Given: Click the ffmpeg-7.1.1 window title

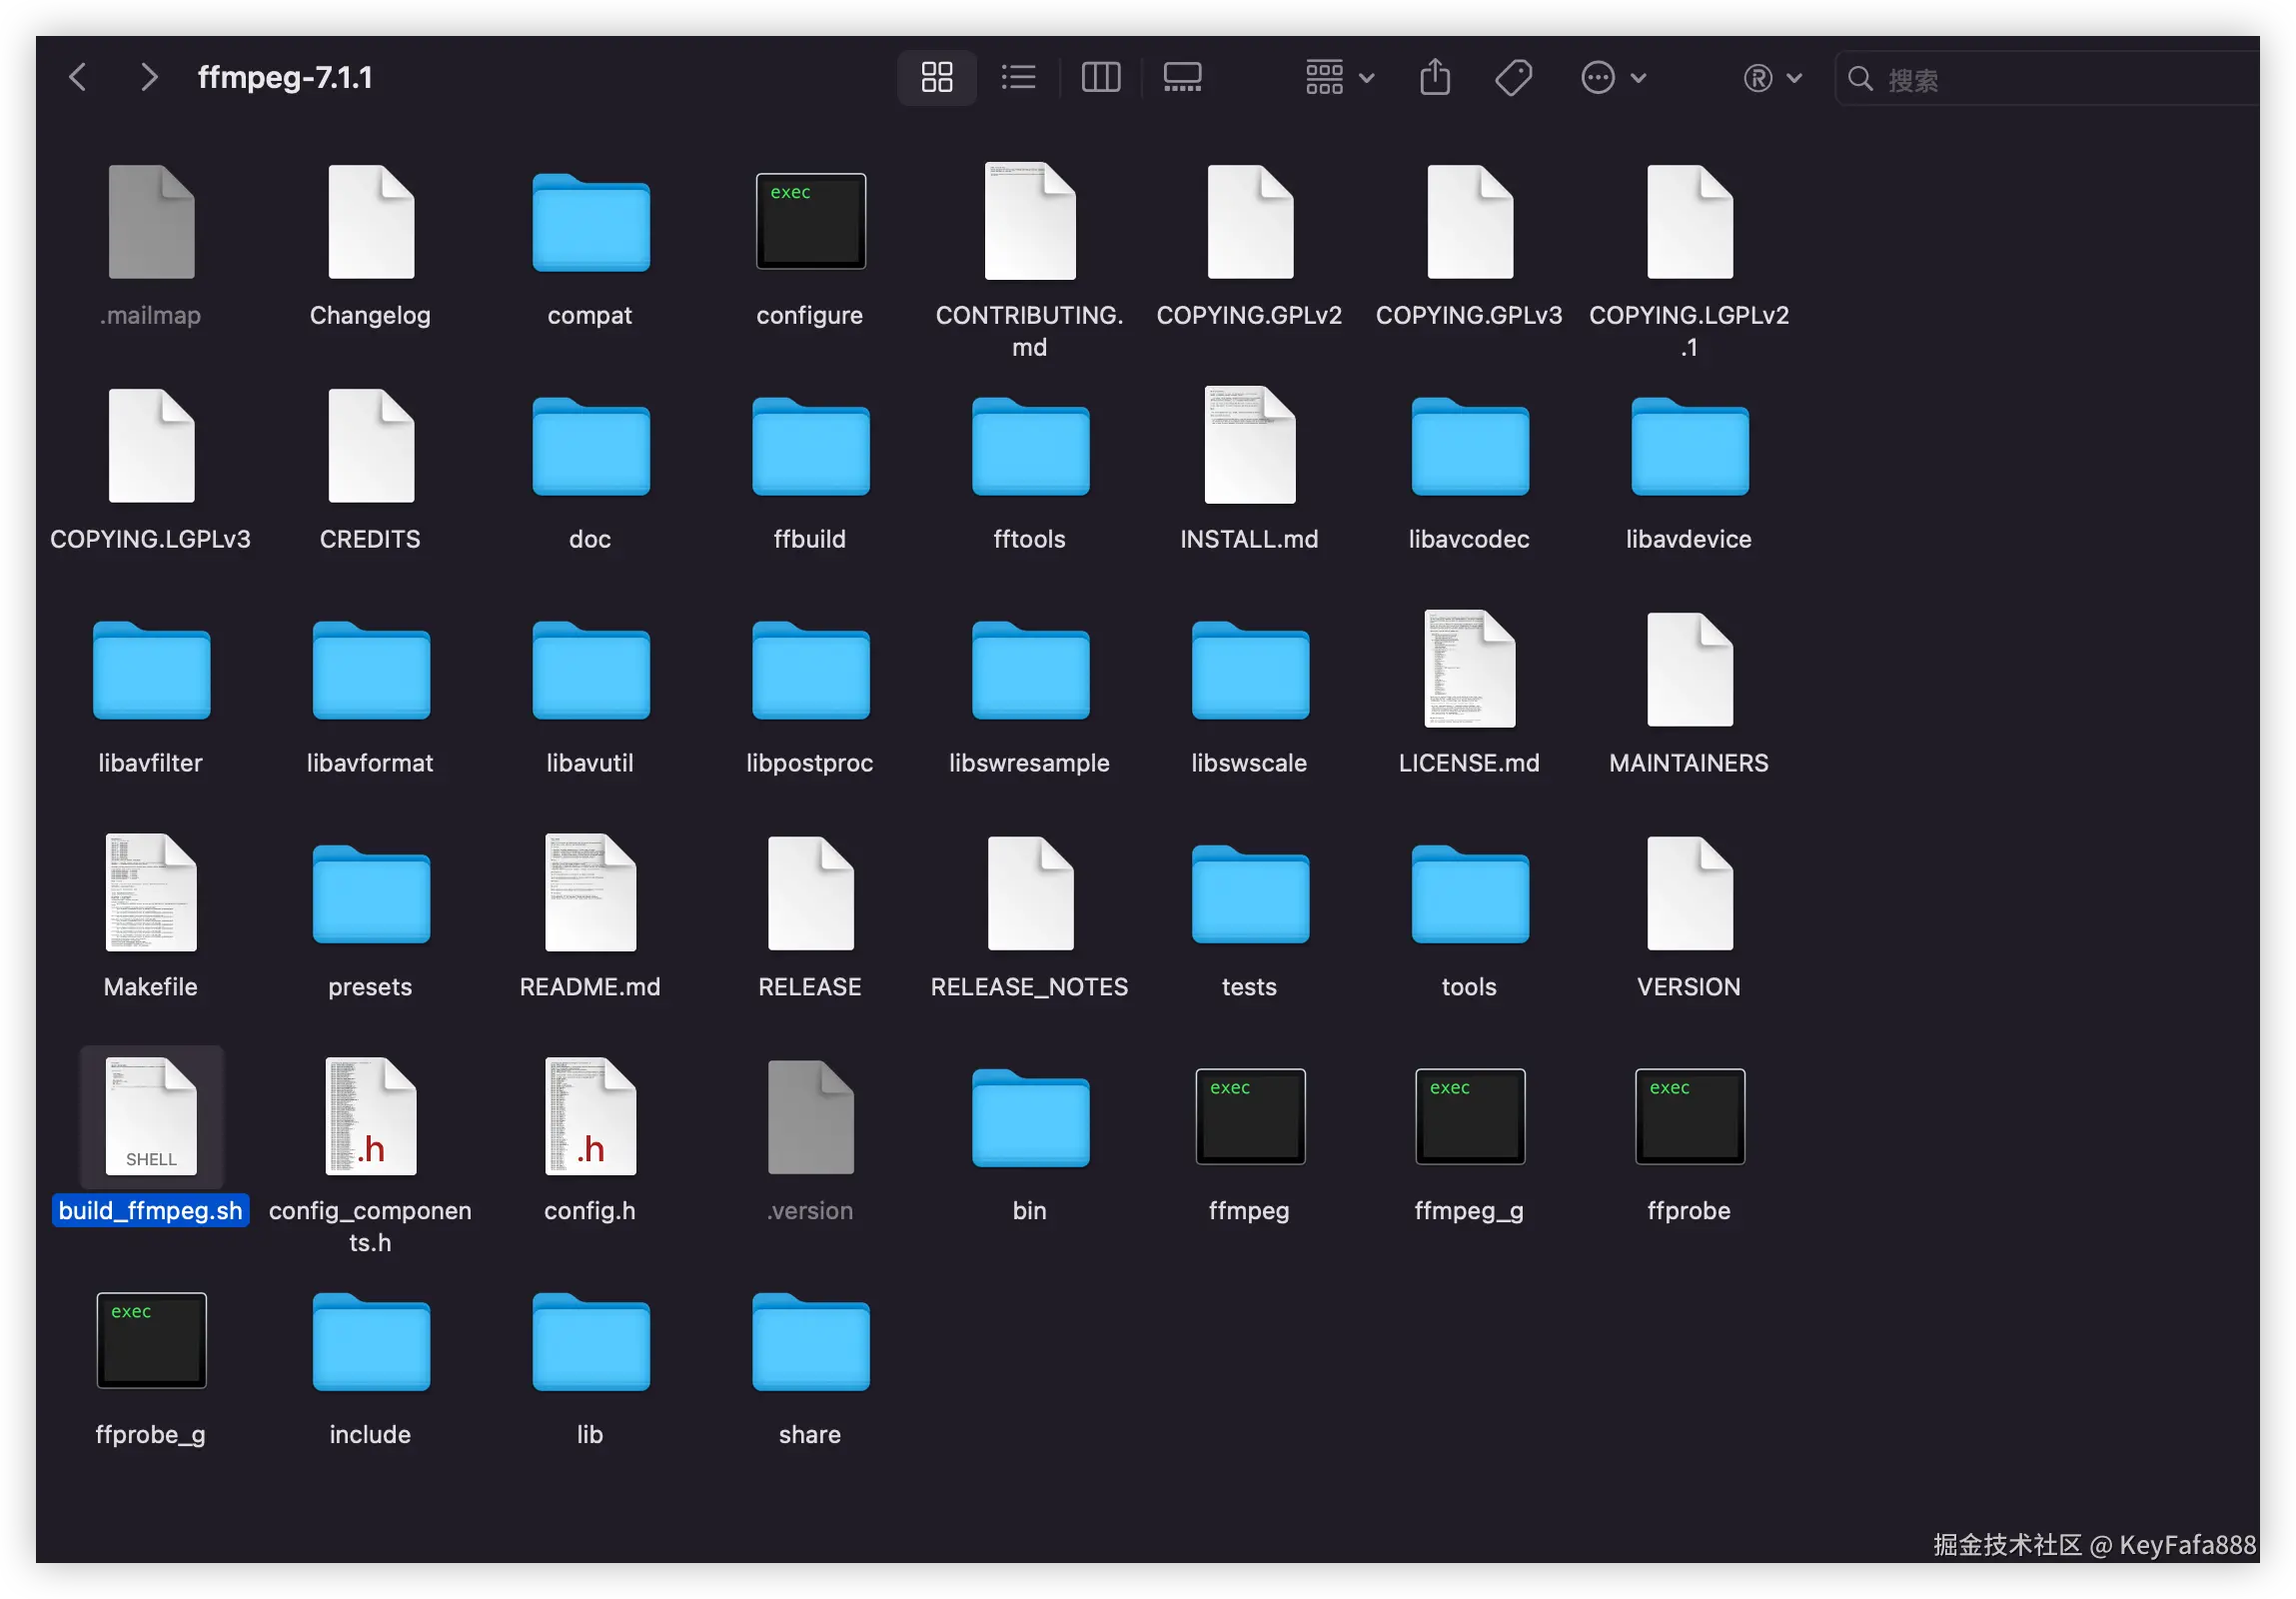Looking at the screenshot, I should tap(285, 77).
